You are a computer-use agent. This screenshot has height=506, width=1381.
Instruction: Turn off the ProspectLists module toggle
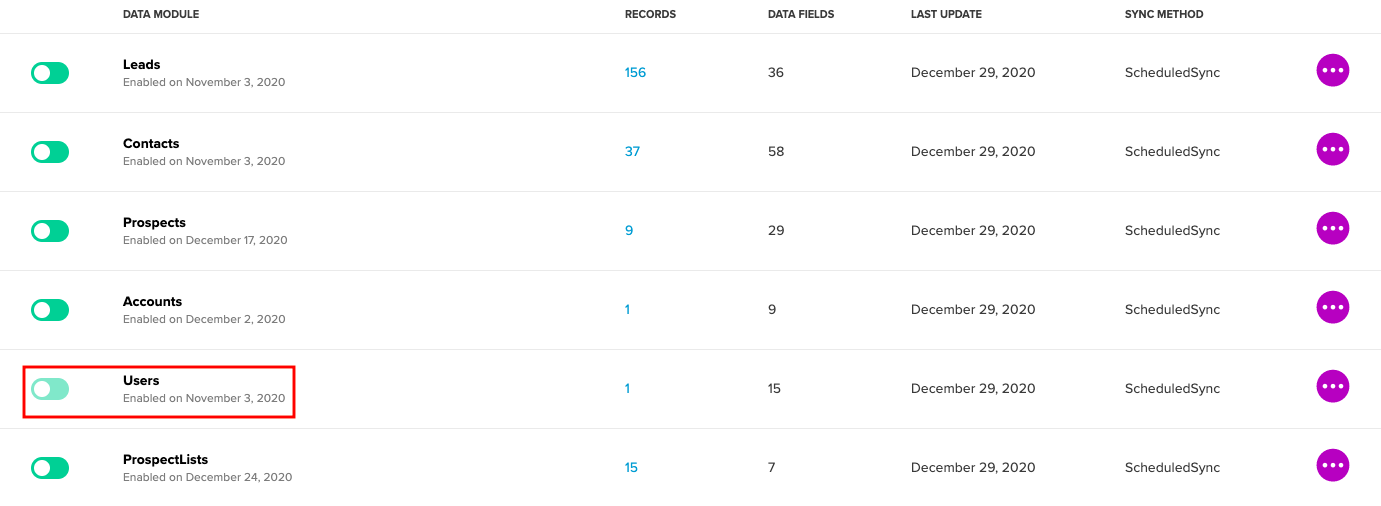coord(50,468)
